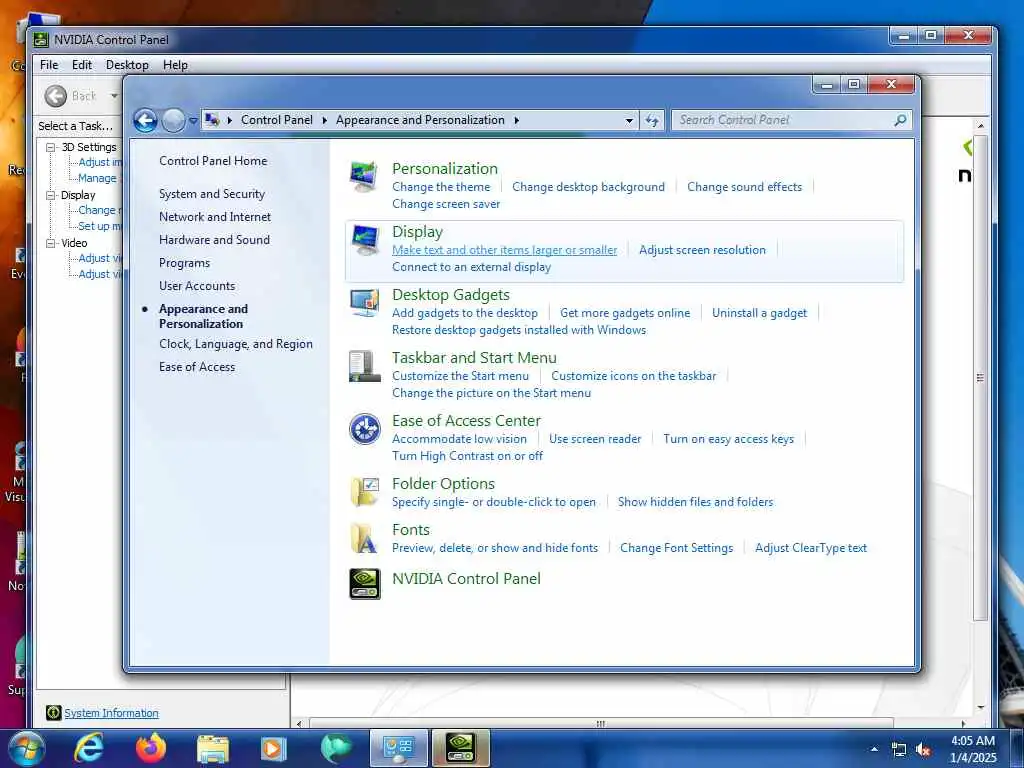Go to Control Panel Home
The height and width of the screenshot is (768, 1024).
point(213,161)
